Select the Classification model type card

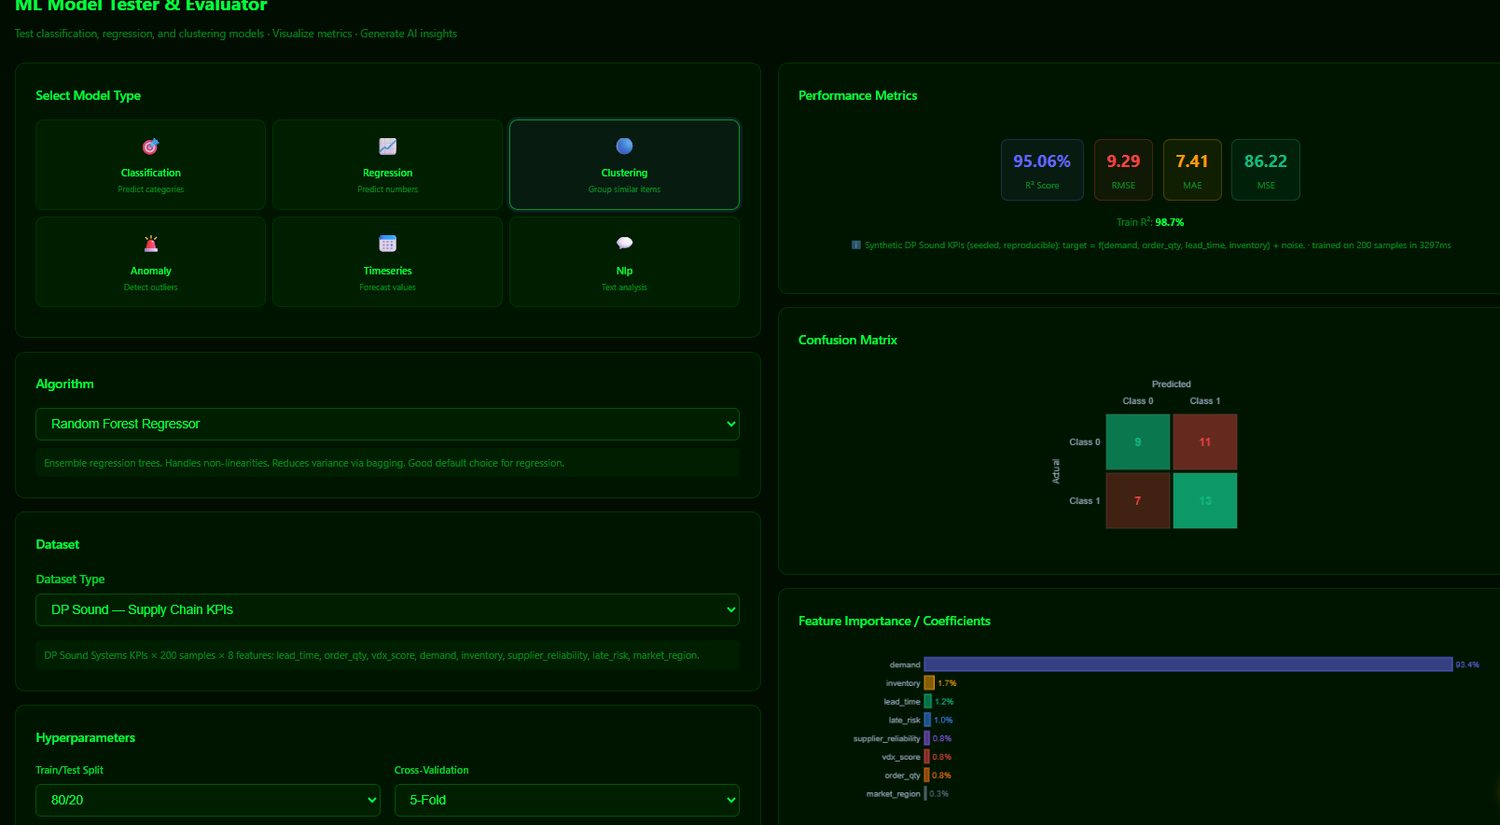(x=150, y=165)
